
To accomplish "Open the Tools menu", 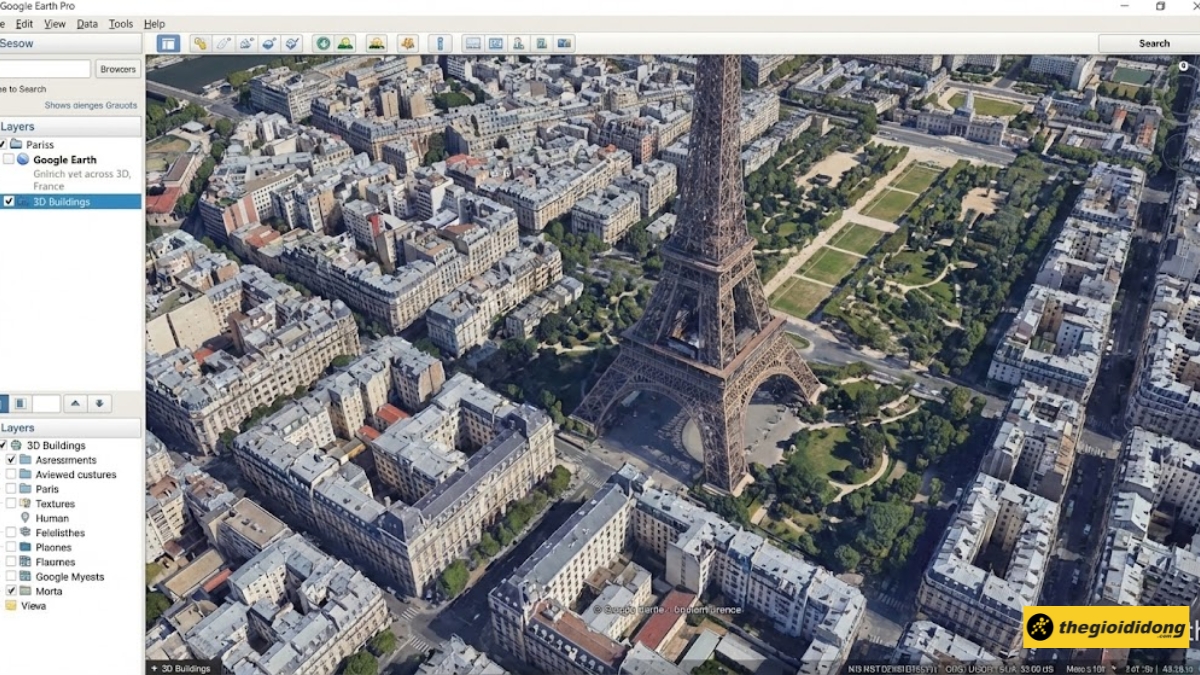I will [120, 23].
